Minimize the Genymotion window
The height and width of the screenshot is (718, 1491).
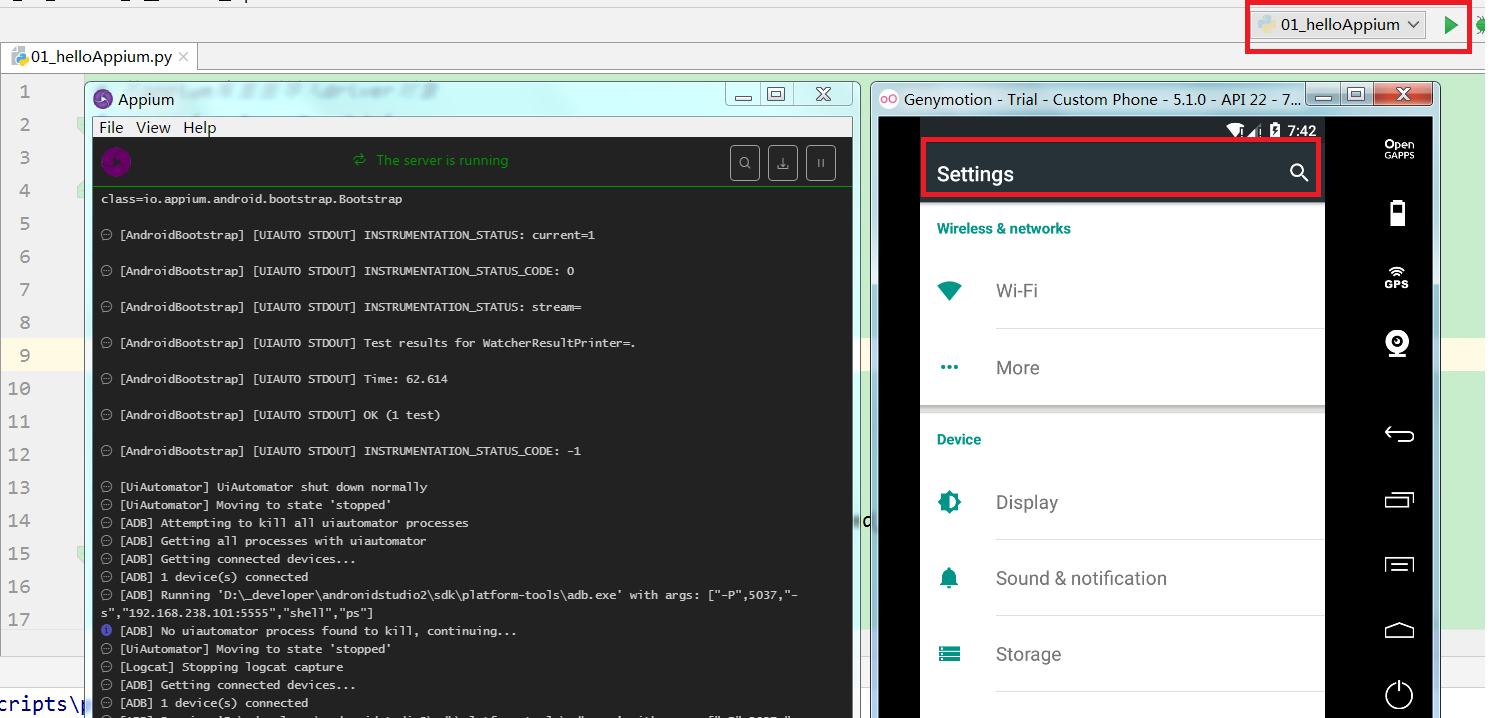click(x=1324, y=97)
